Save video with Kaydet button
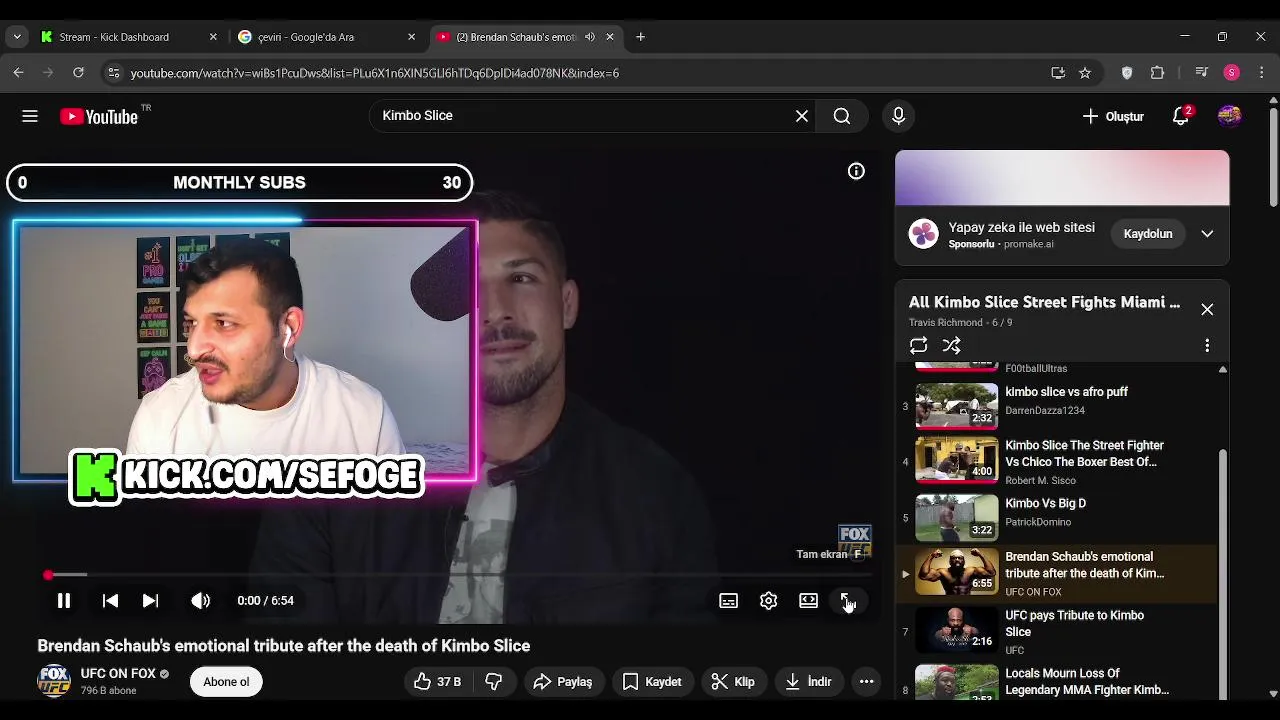The height and width of the screenshot is (720, 1280). pos(652,682)
